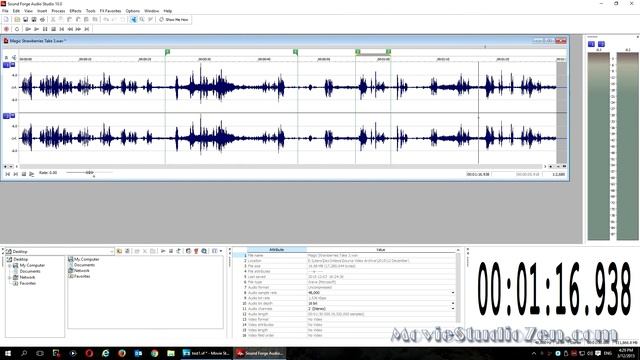Click the waveform horizontal scrollbar

(282, 167)
